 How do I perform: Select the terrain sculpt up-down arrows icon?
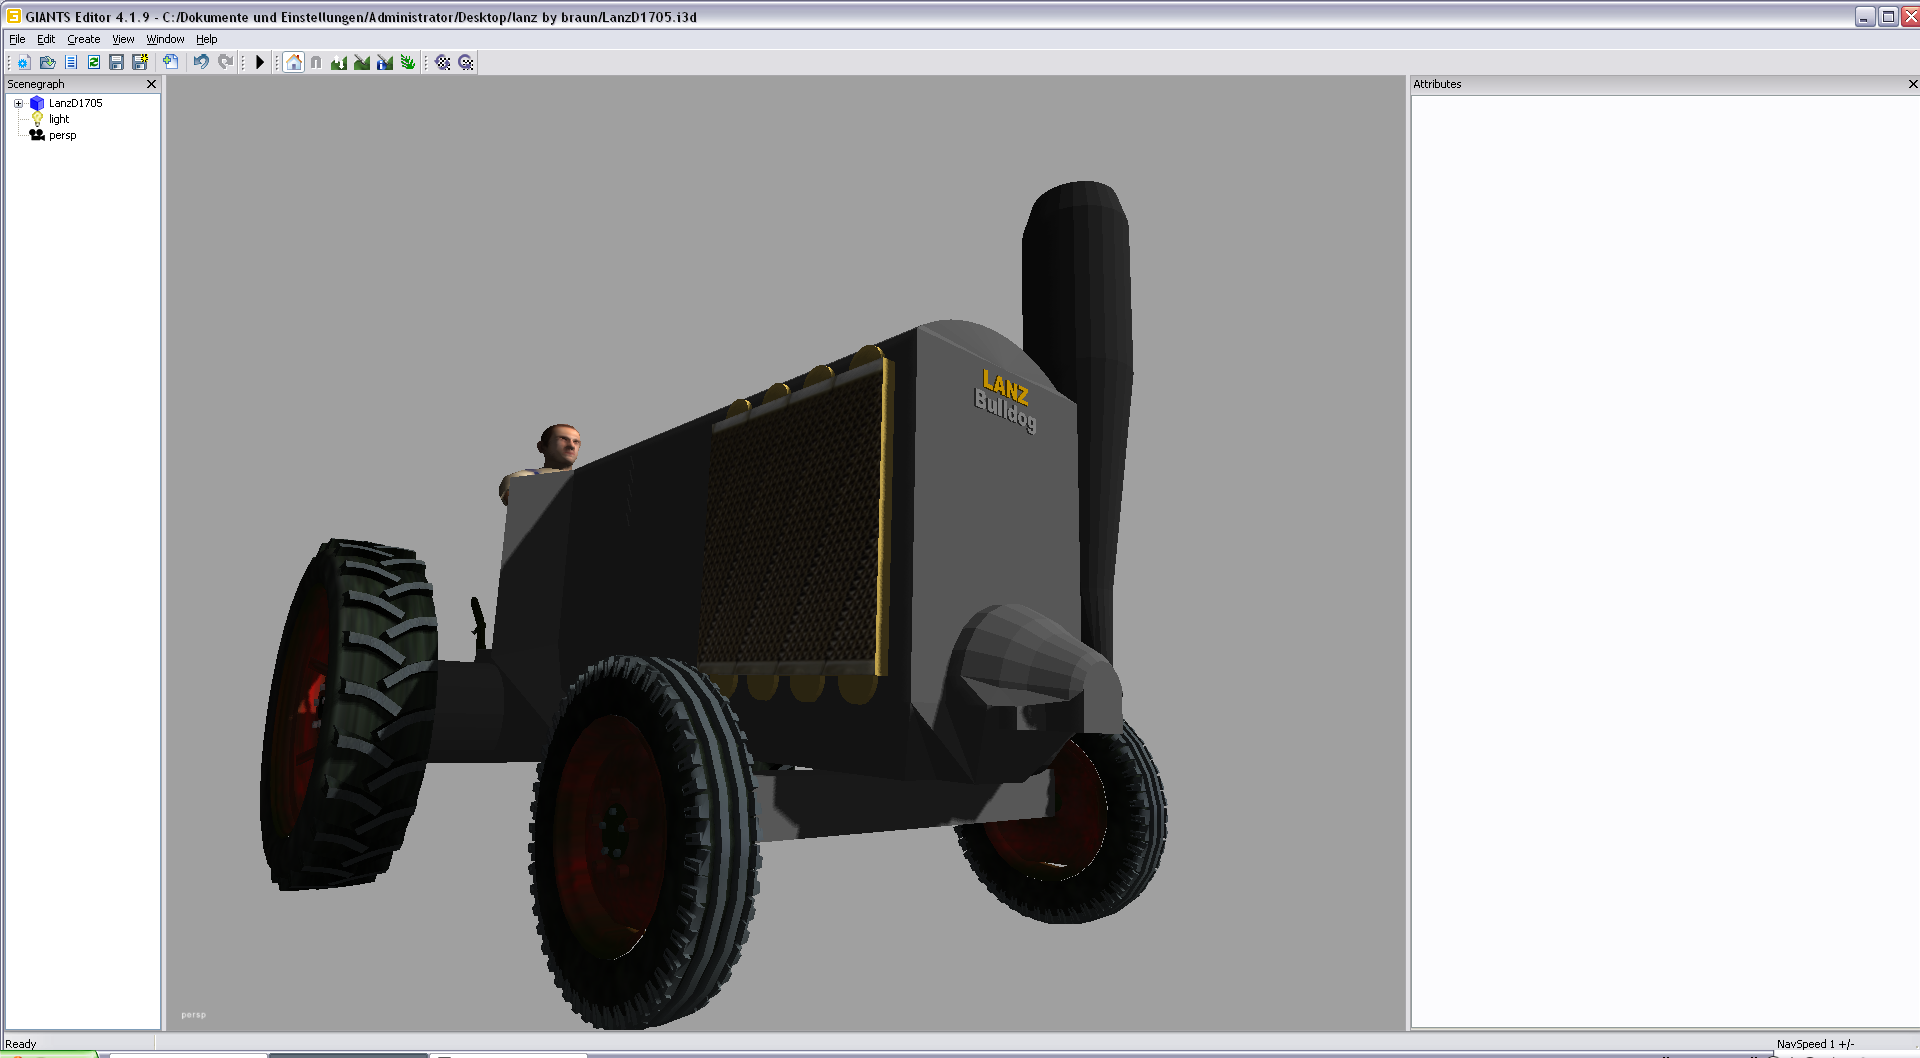339,62
